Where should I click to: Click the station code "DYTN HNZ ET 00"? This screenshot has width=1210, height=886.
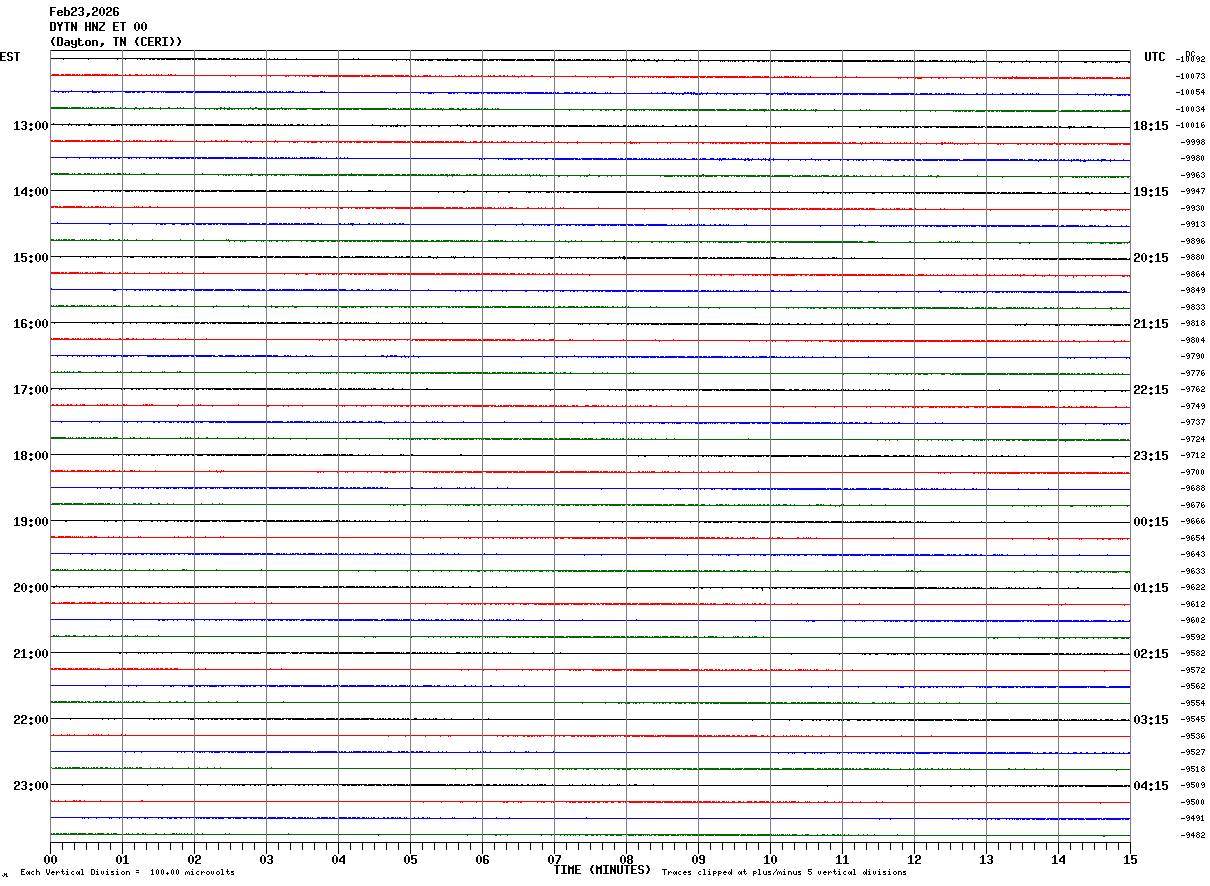(98, 27)
